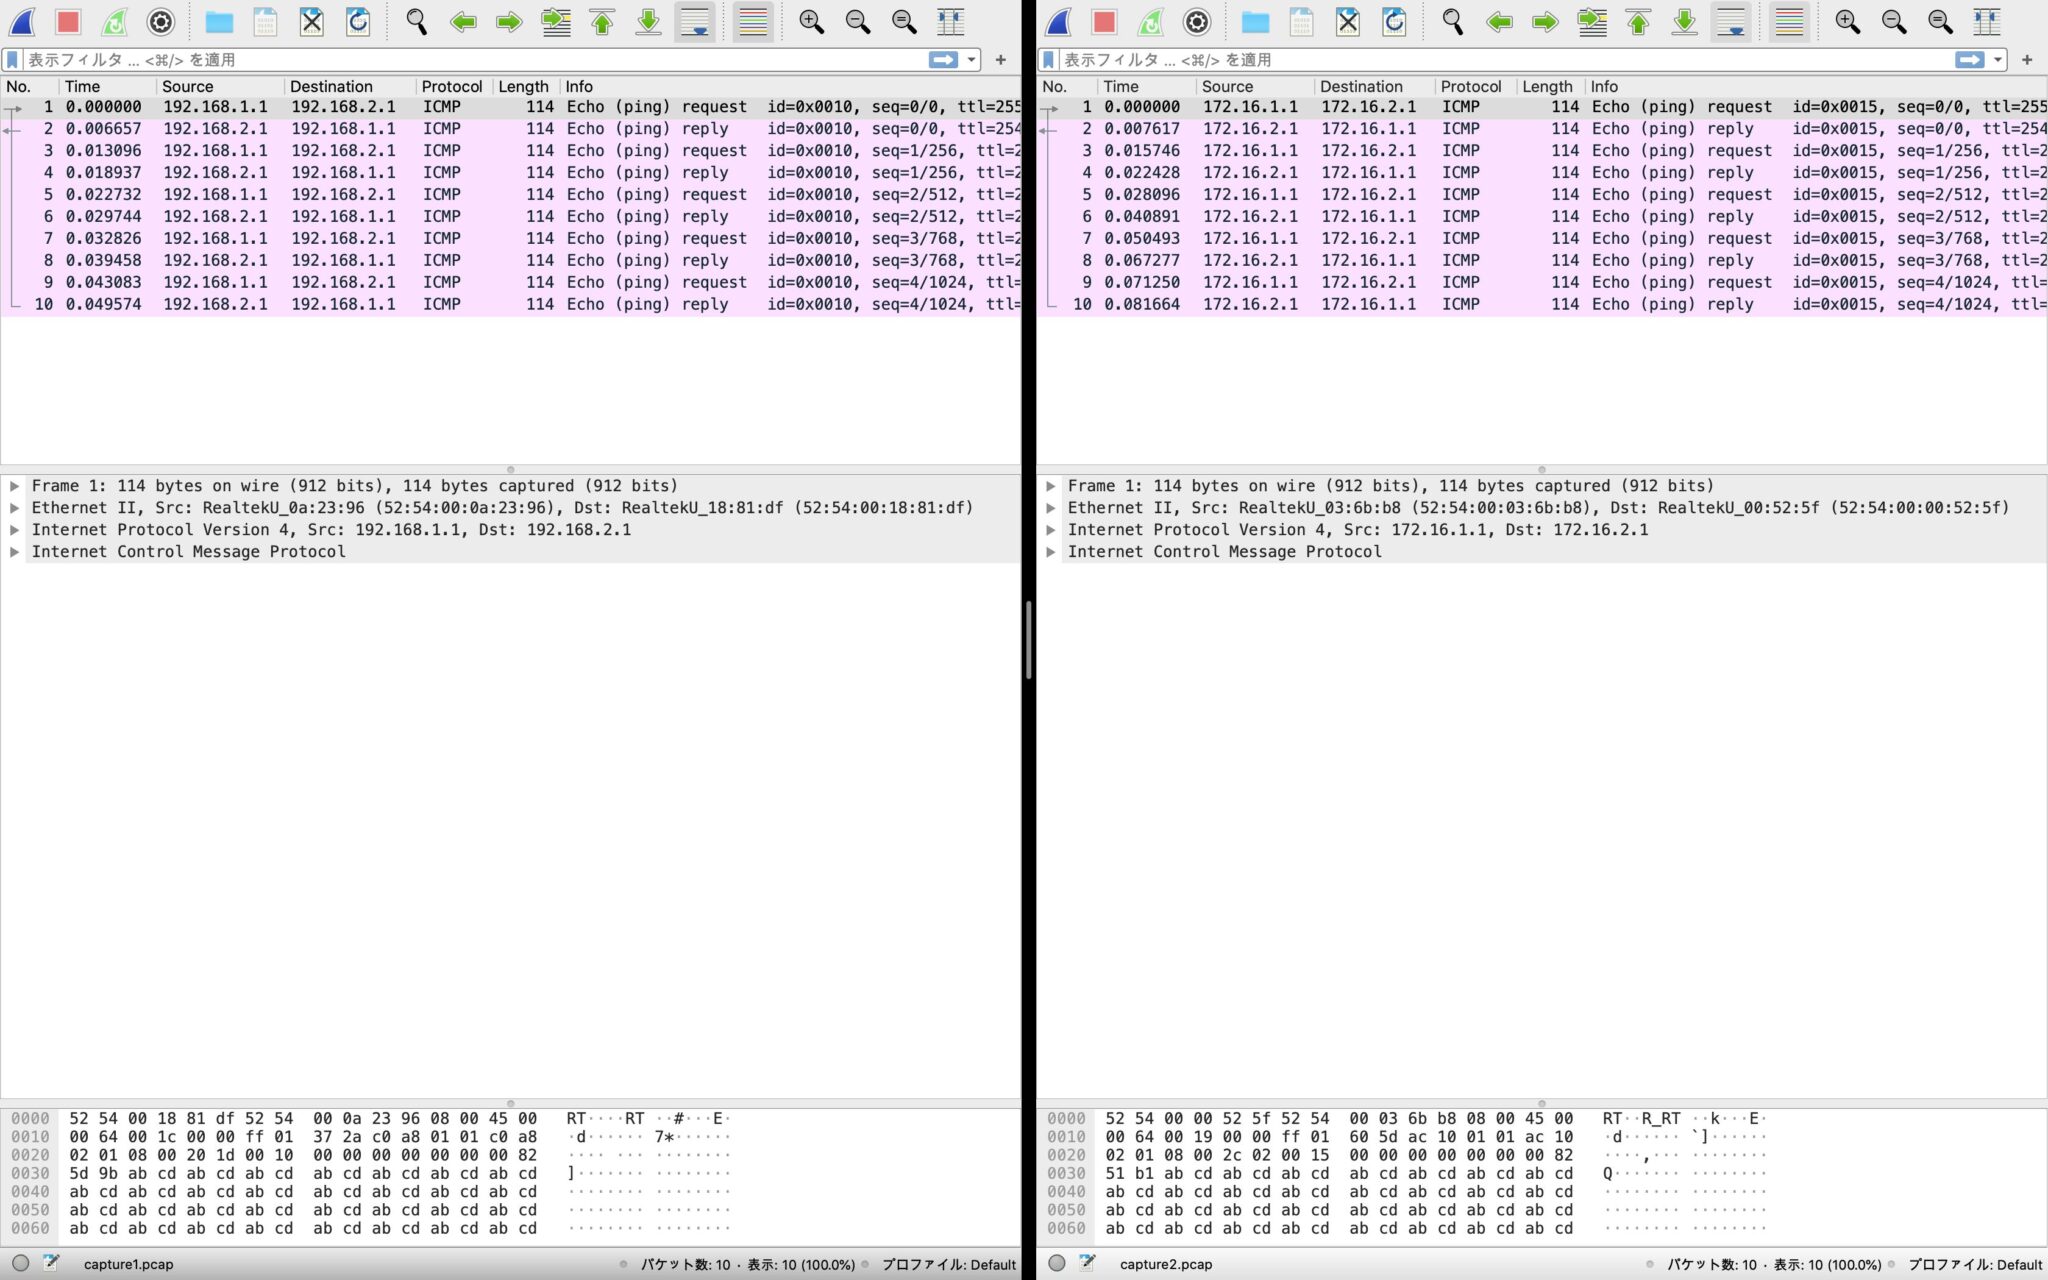Open capture file folder icon in left window
This screenshot has width=2048, height=1280.
pos(219,21)
